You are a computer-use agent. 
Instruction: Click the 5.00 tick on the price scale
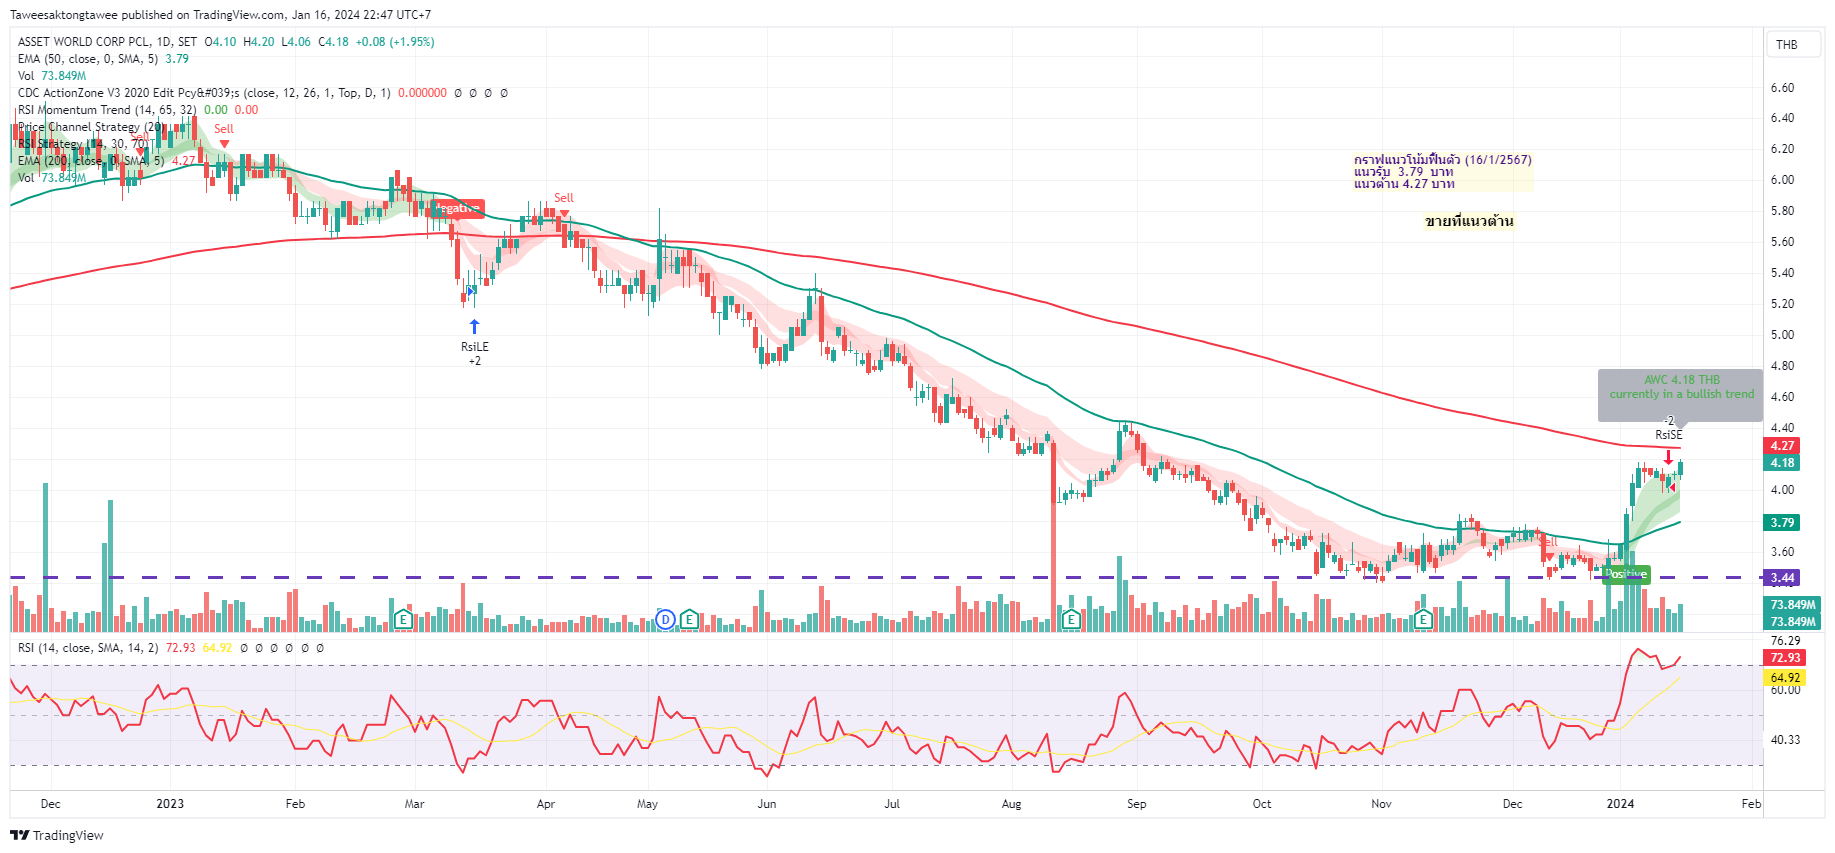coord(1782,335)
